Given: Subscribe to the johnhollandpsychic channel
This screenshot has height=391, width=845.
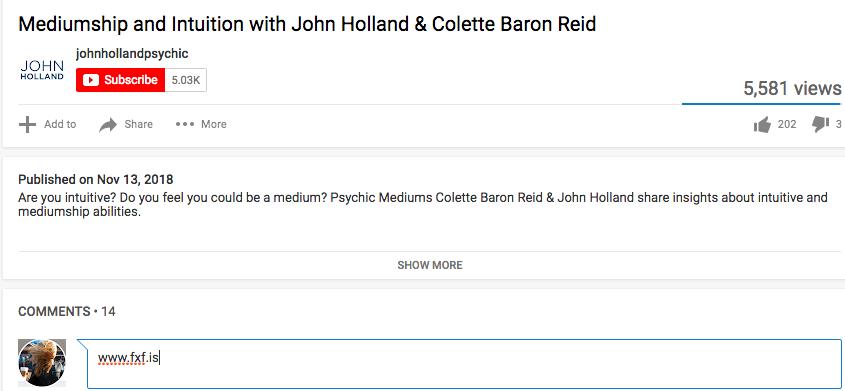Looking at the screenshot, I should 120,80.
